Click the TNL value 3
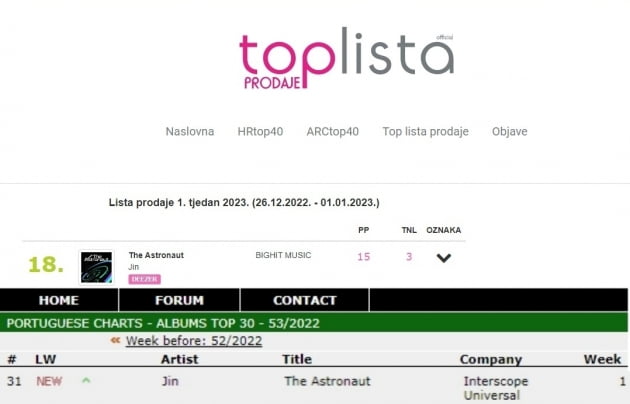 coord(409,257)
